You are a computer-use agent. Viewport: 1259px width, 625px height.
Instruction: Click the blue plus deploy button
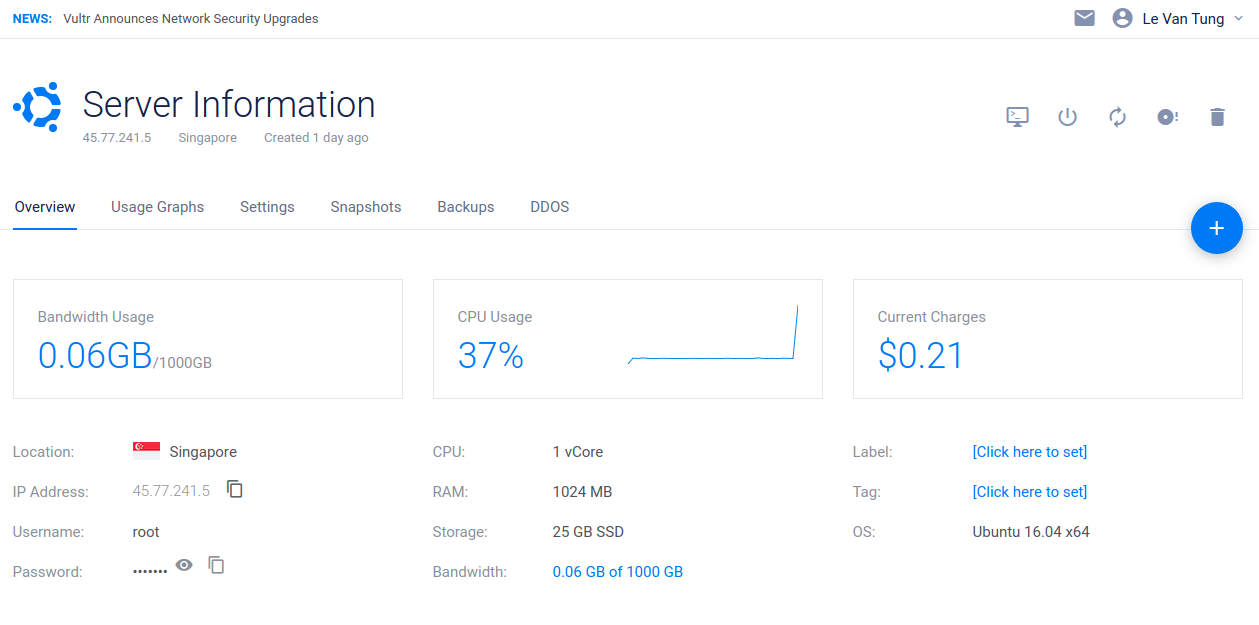[x=1216, y=228]
